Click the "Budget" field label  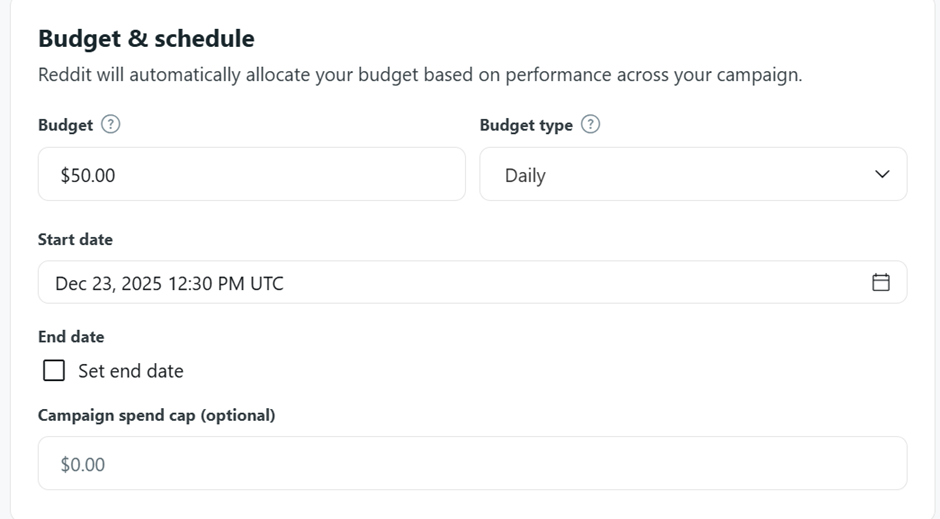pos(65,125)
